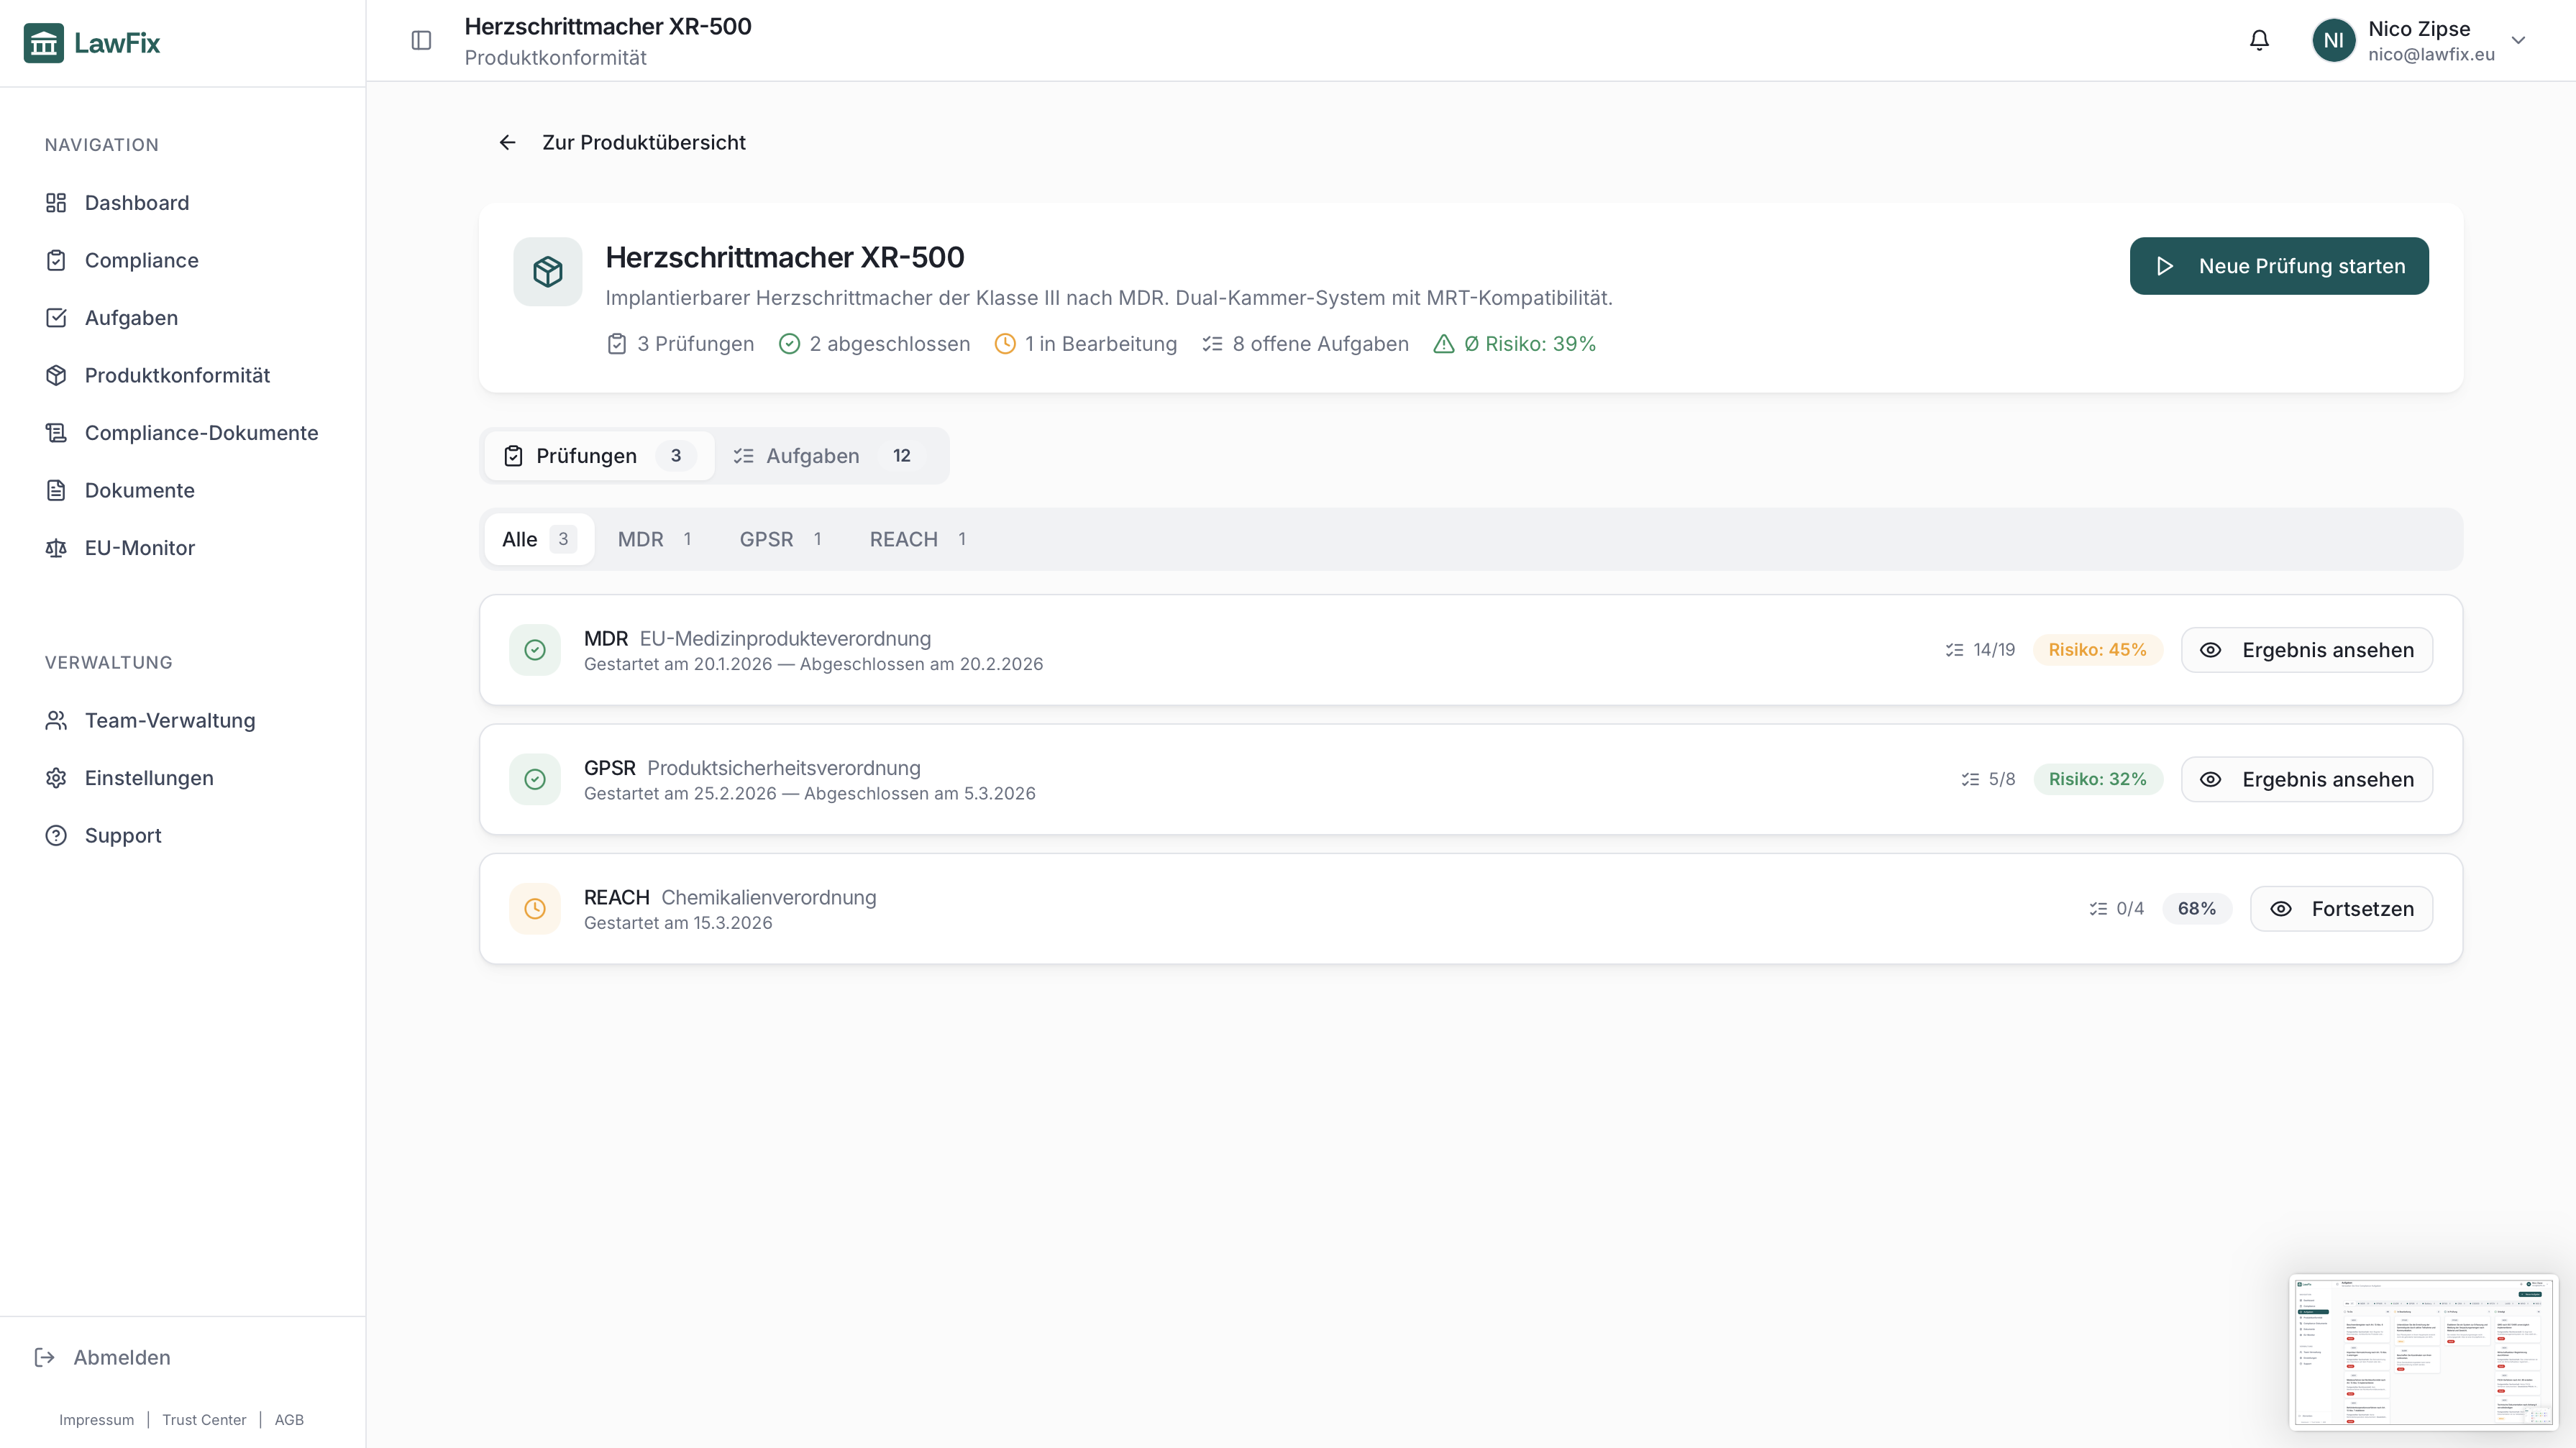Click the 2 abgeschlossen statistic

point(874,344)
